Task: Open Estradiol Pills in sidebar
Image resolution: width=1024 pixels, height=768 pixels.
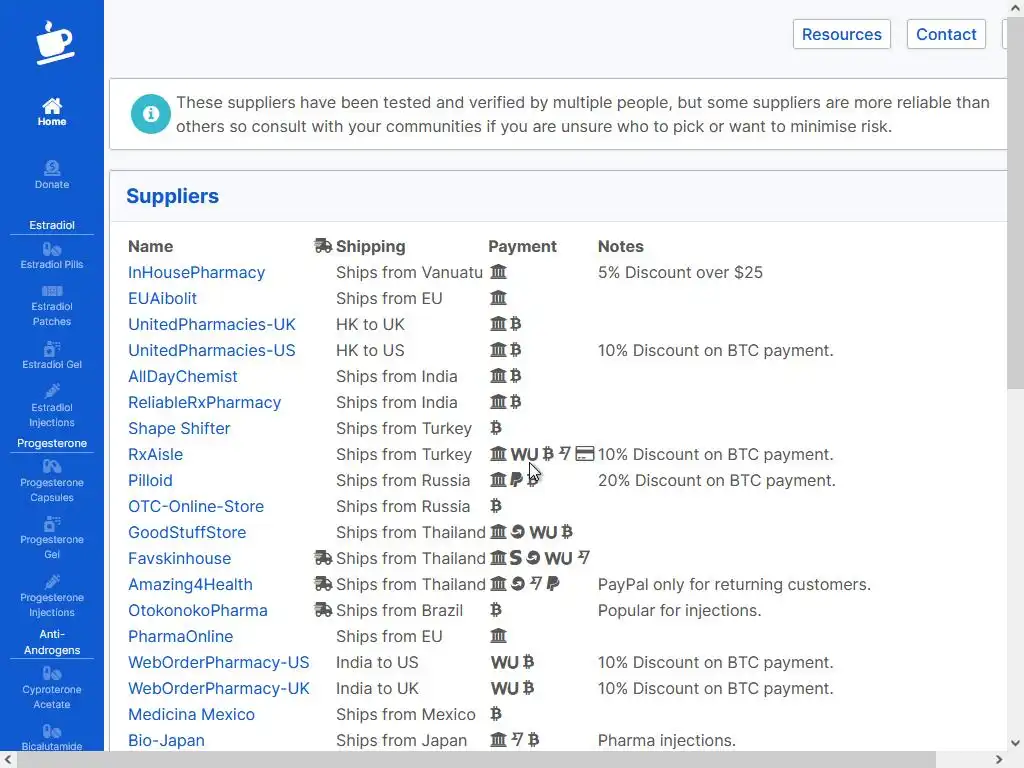Action: 52,256
